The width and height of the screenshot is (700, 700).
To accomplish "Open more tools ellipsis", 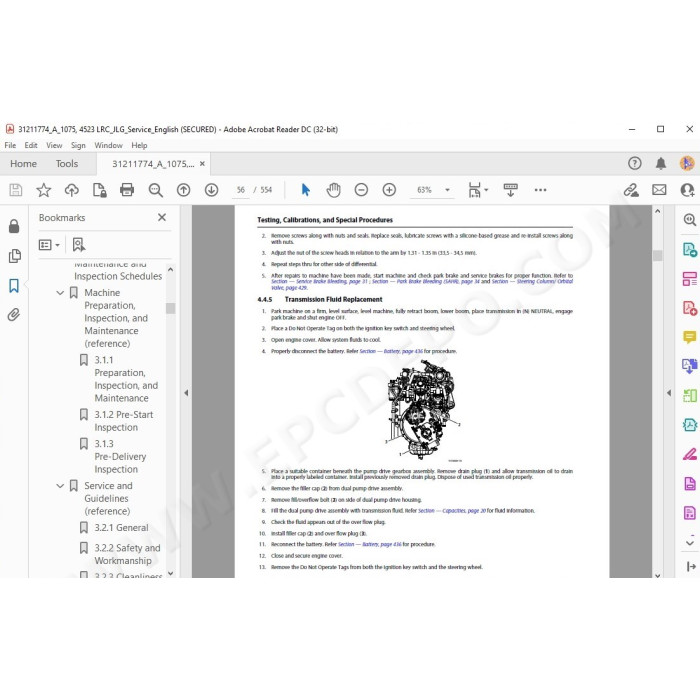I will coord(540,190).
